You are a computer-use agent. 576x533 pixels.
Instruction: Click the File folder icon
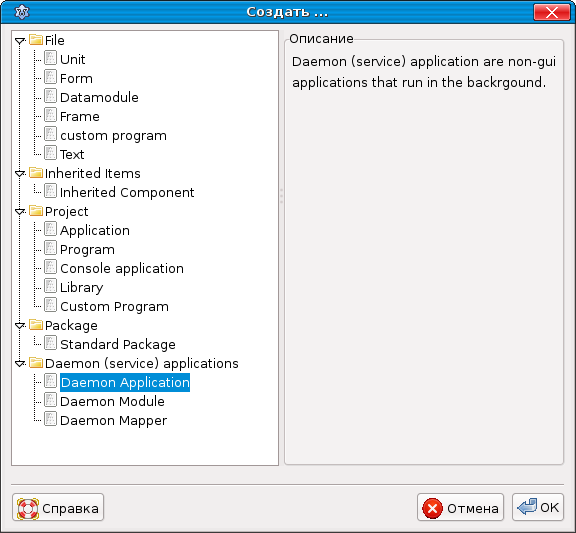tap(36, 39)
